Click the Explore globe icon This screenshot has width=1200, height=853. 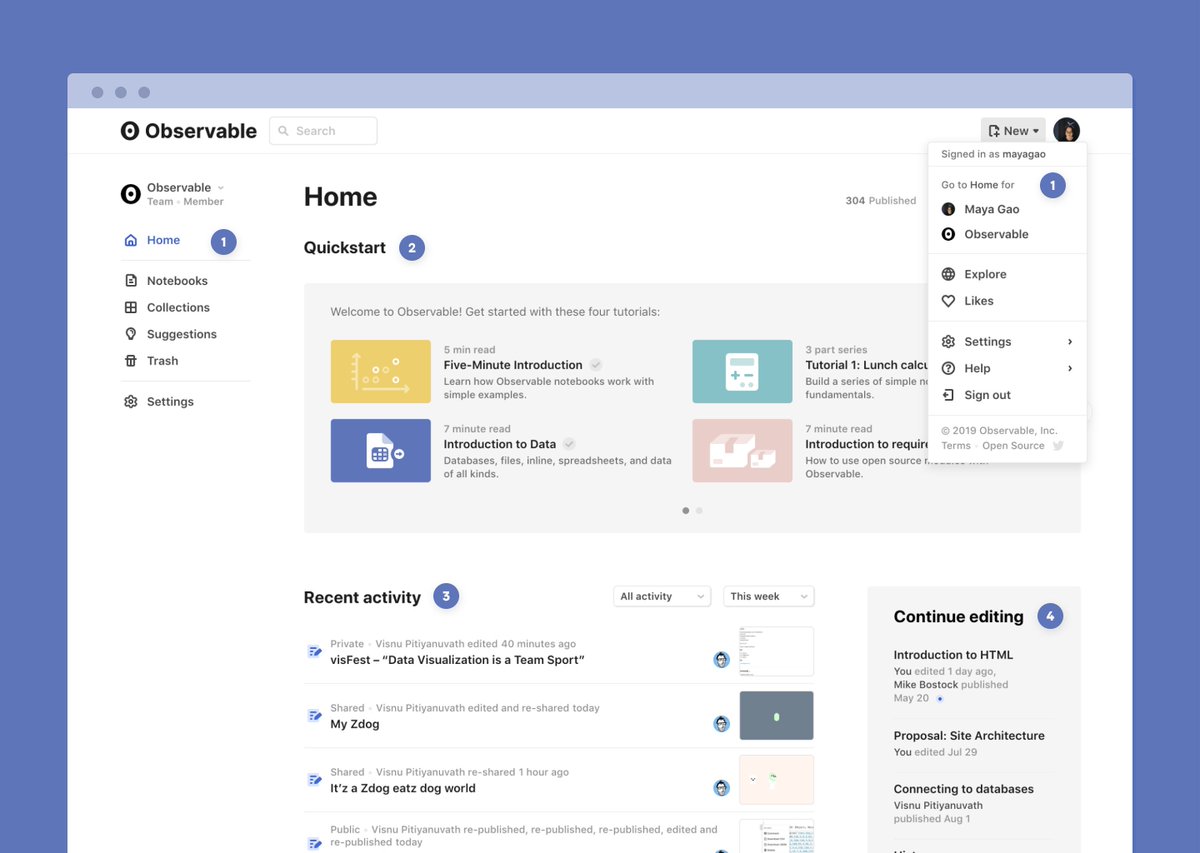(948, 274)
